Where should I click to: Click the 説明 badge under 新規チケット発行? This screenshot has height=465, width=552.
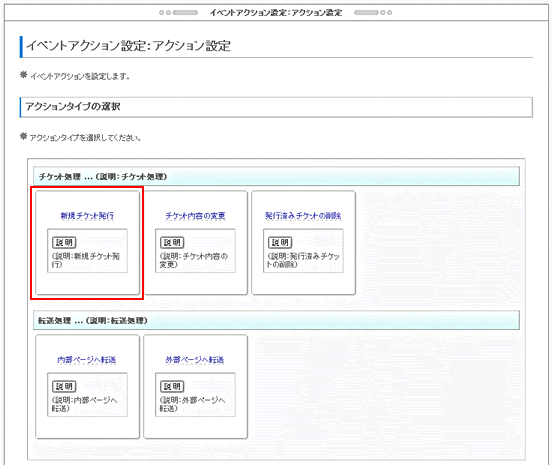[64, 242]
